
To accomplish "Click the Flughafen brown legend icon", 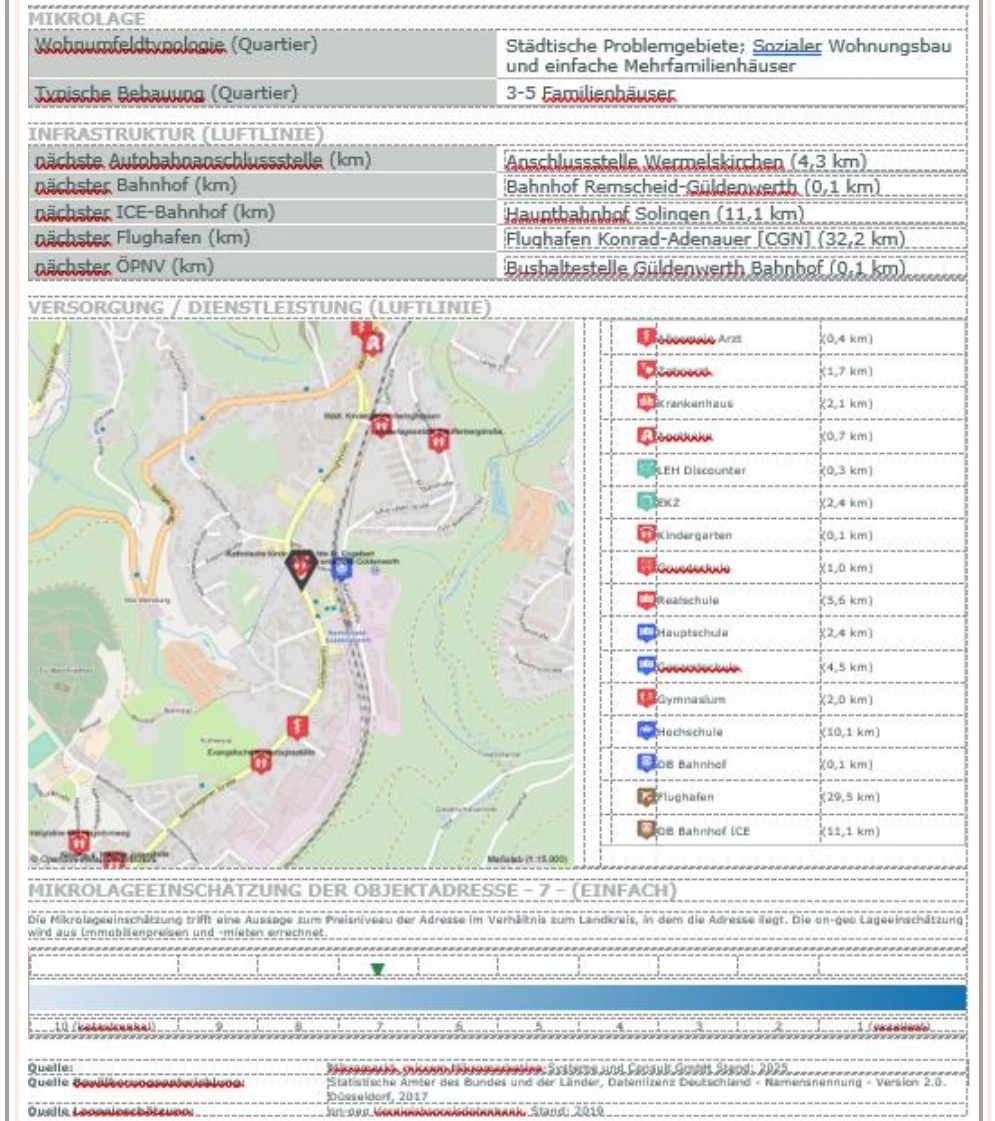I will coord(646,796).
